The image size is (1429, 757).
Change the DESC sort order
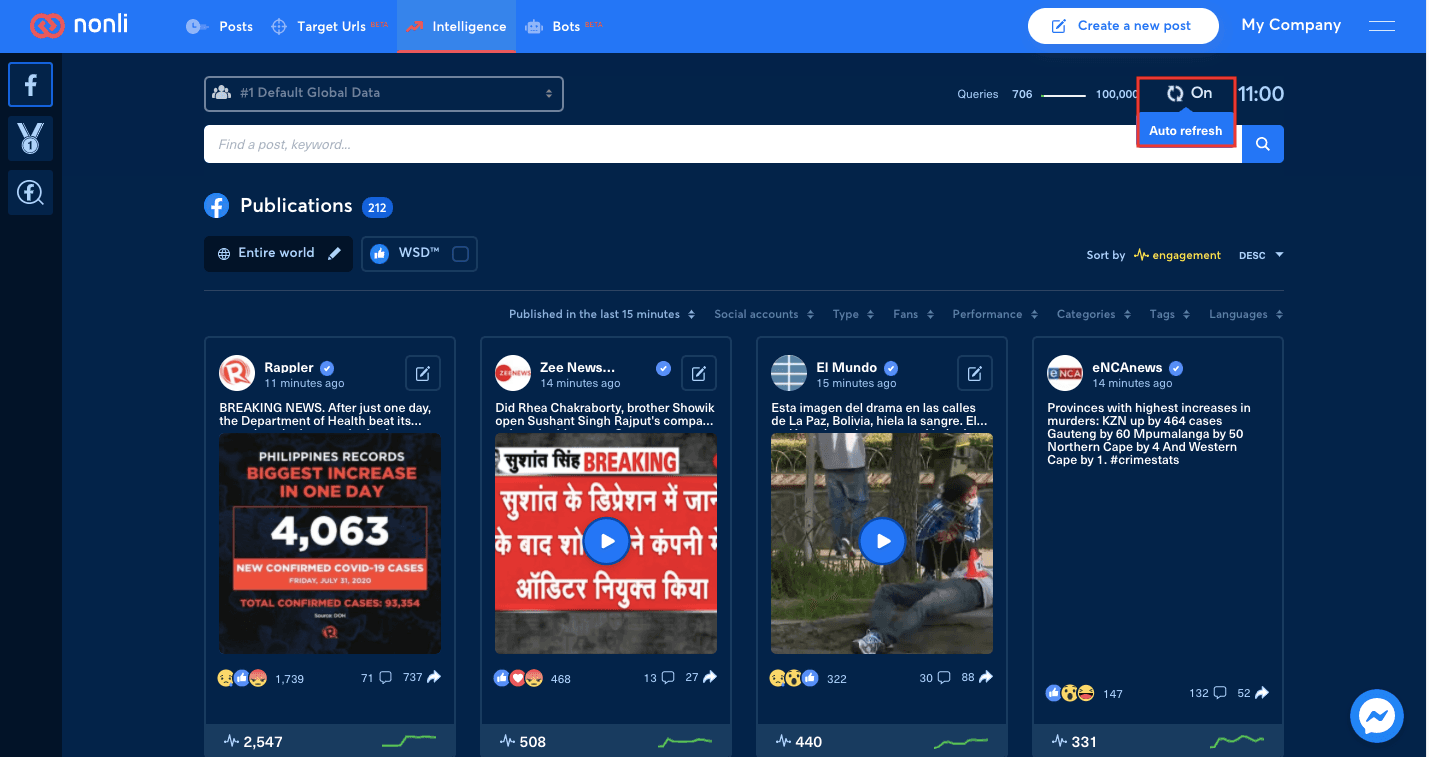[x=1261, y=255]
